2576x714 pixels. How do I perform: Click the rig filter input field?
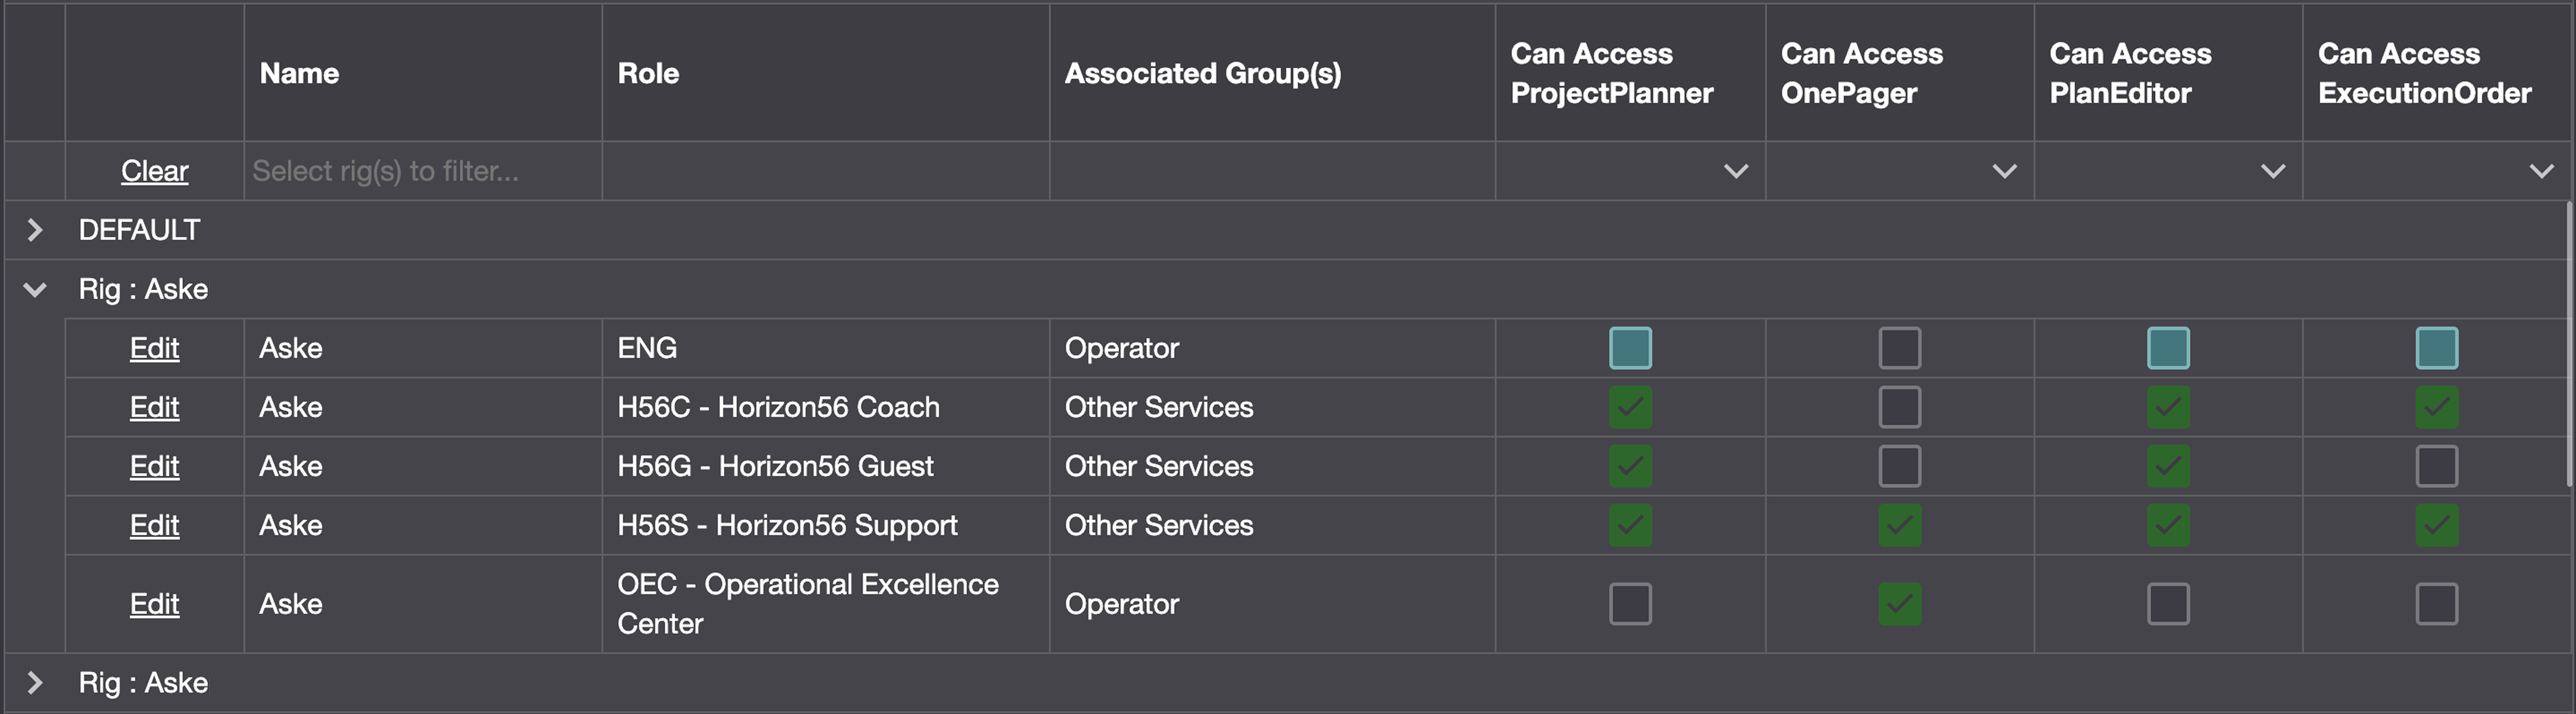[420, 171]
